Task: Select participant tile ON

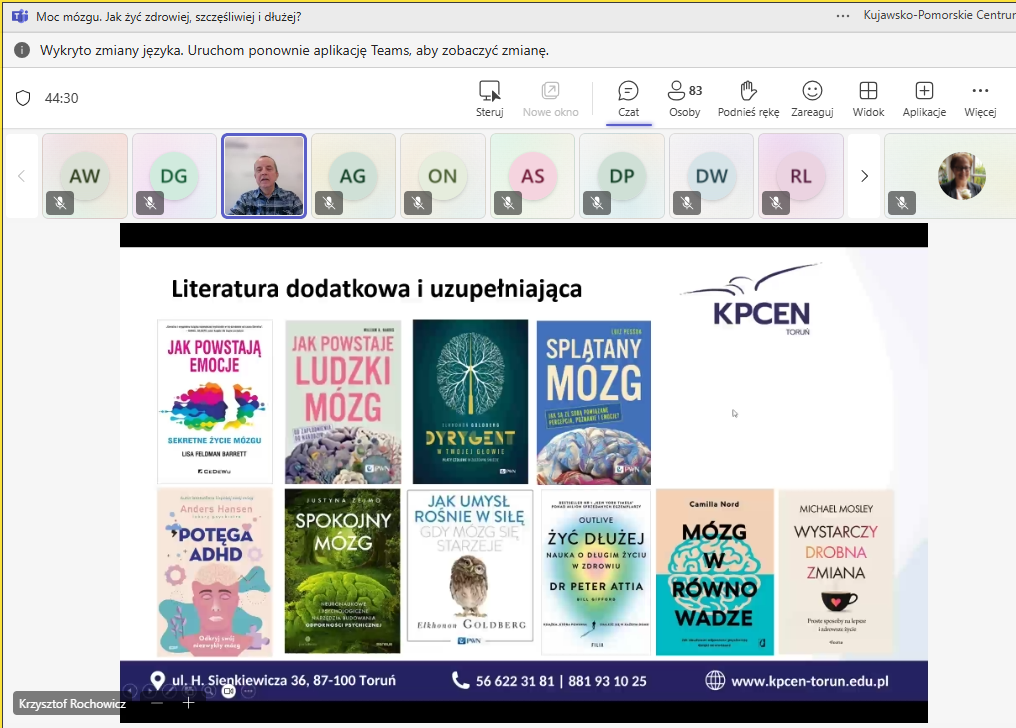Action: coord(443,176)
